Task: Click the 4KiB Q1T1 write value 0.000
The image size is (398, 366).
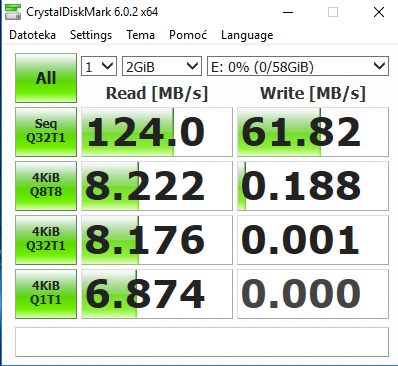Action: point(313,294)
